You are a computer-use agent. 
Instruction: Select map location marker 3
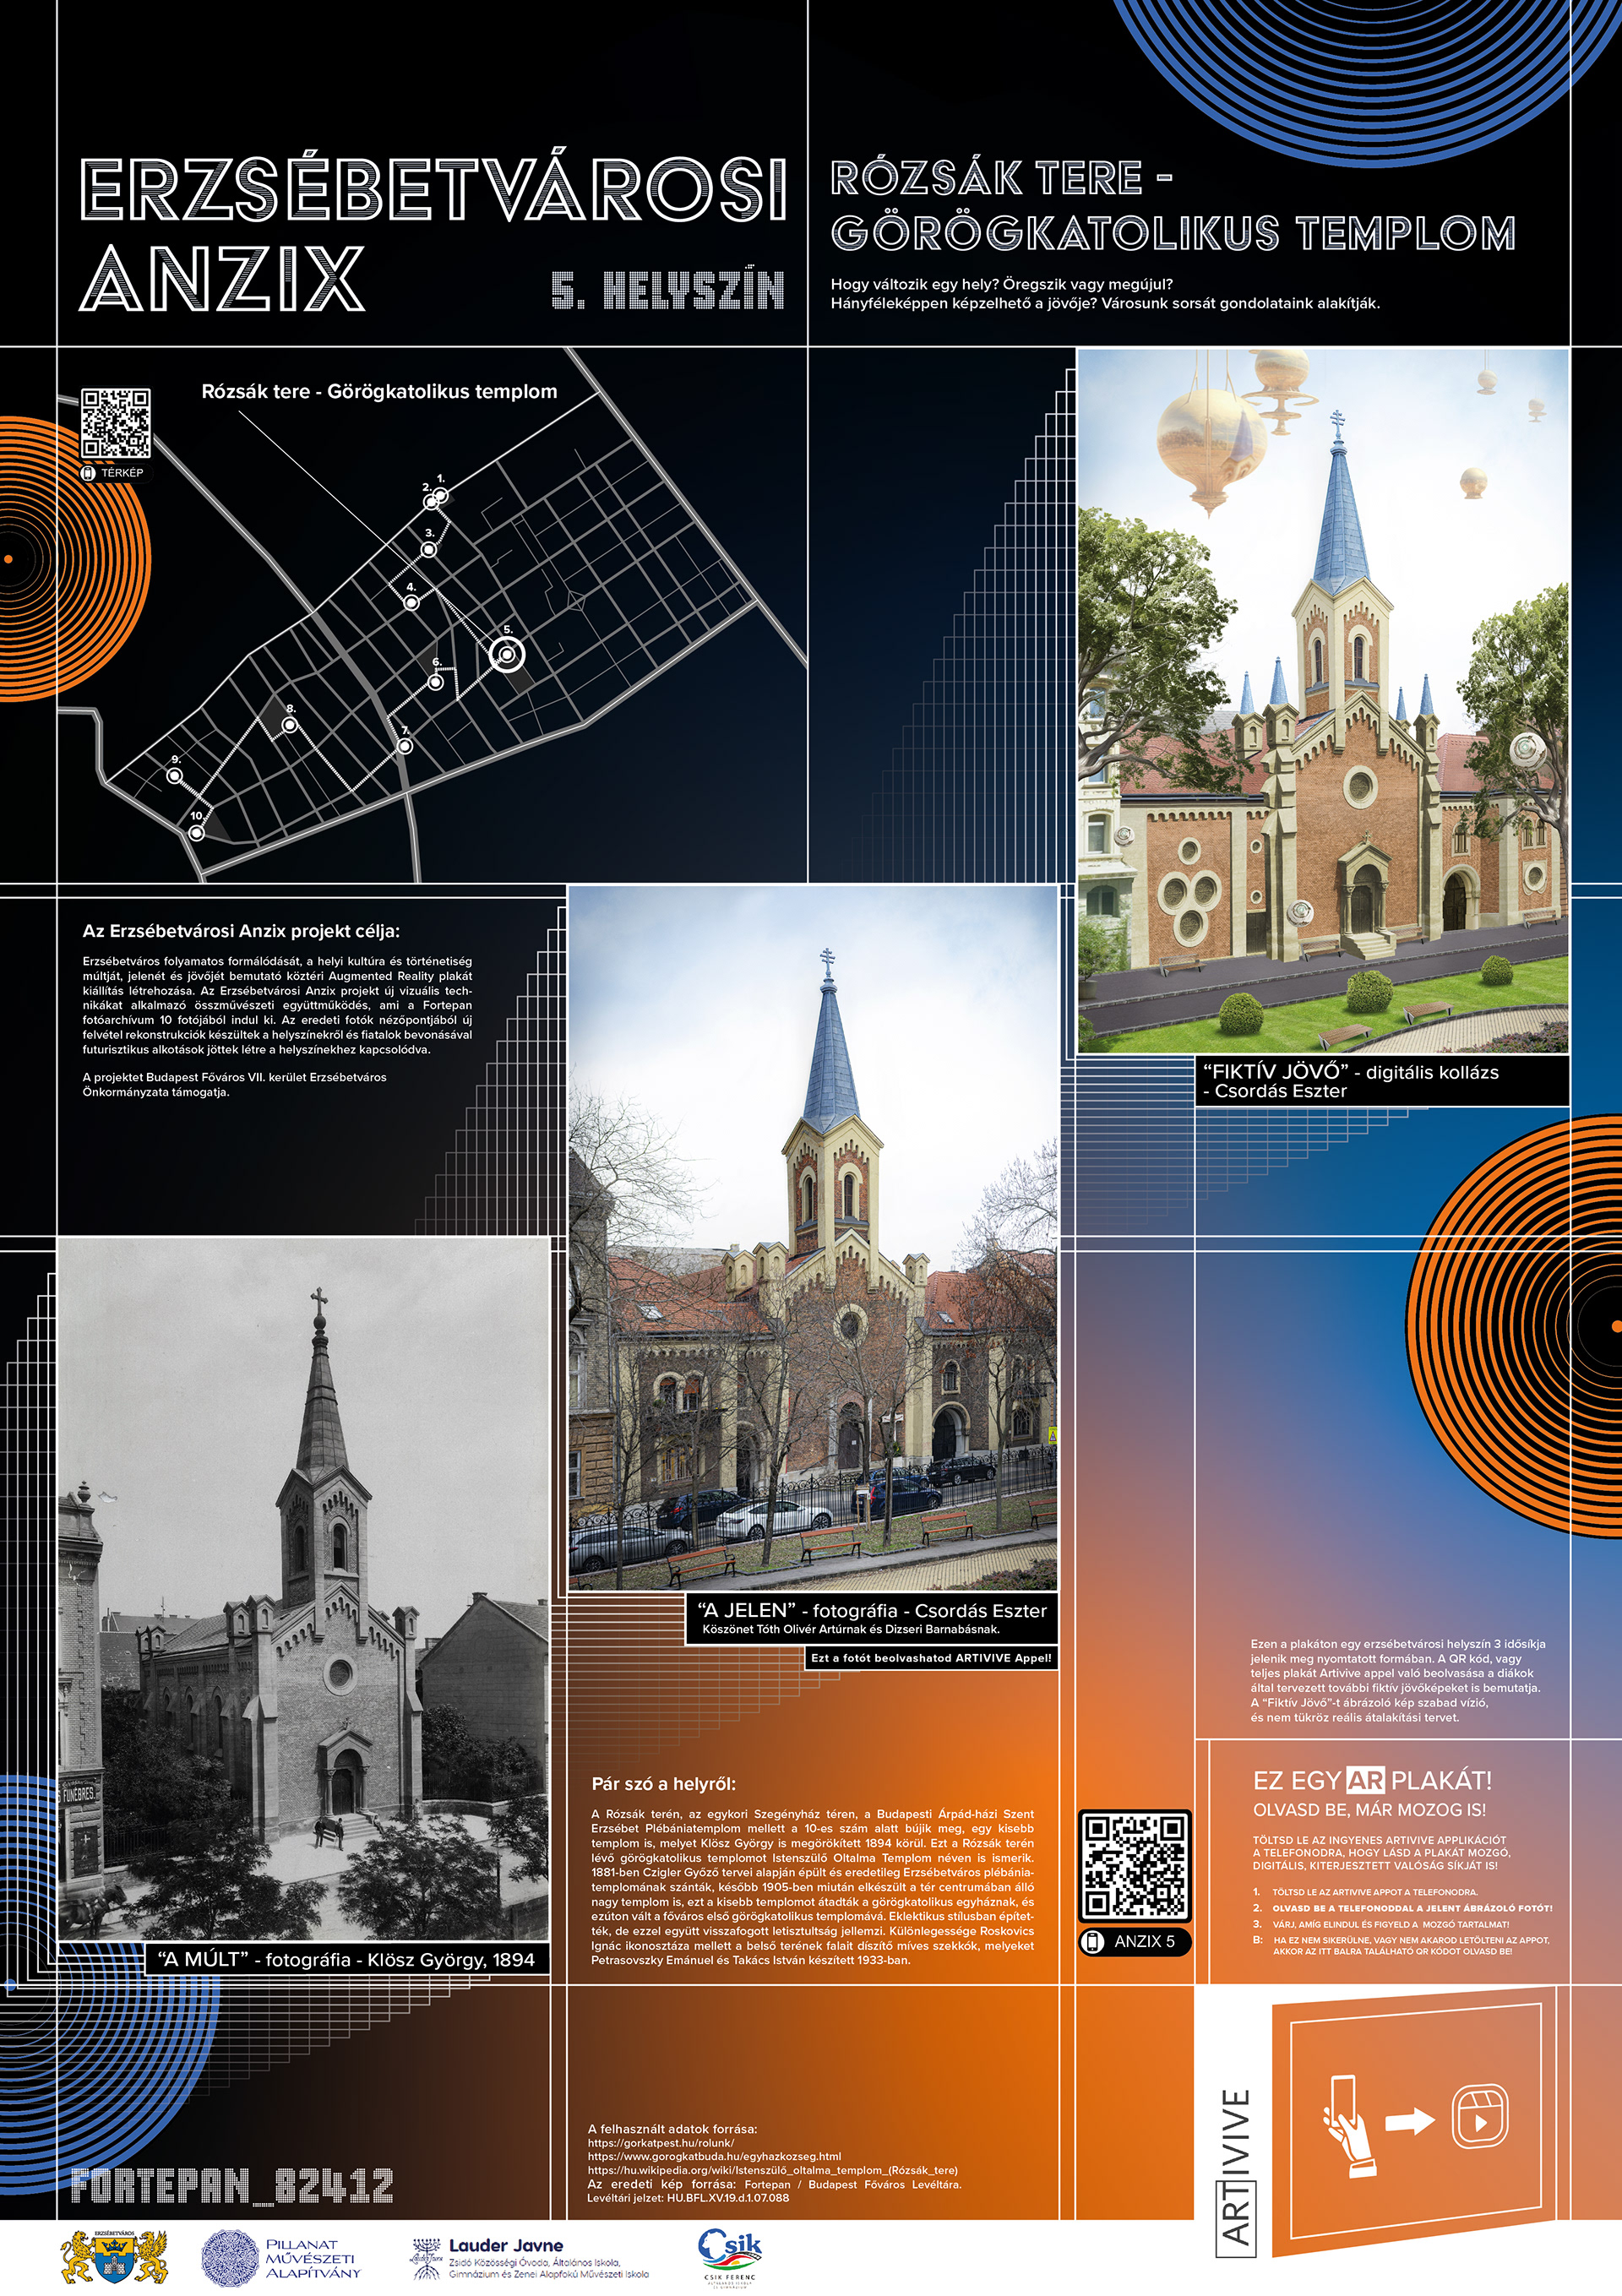pos(429,549)
